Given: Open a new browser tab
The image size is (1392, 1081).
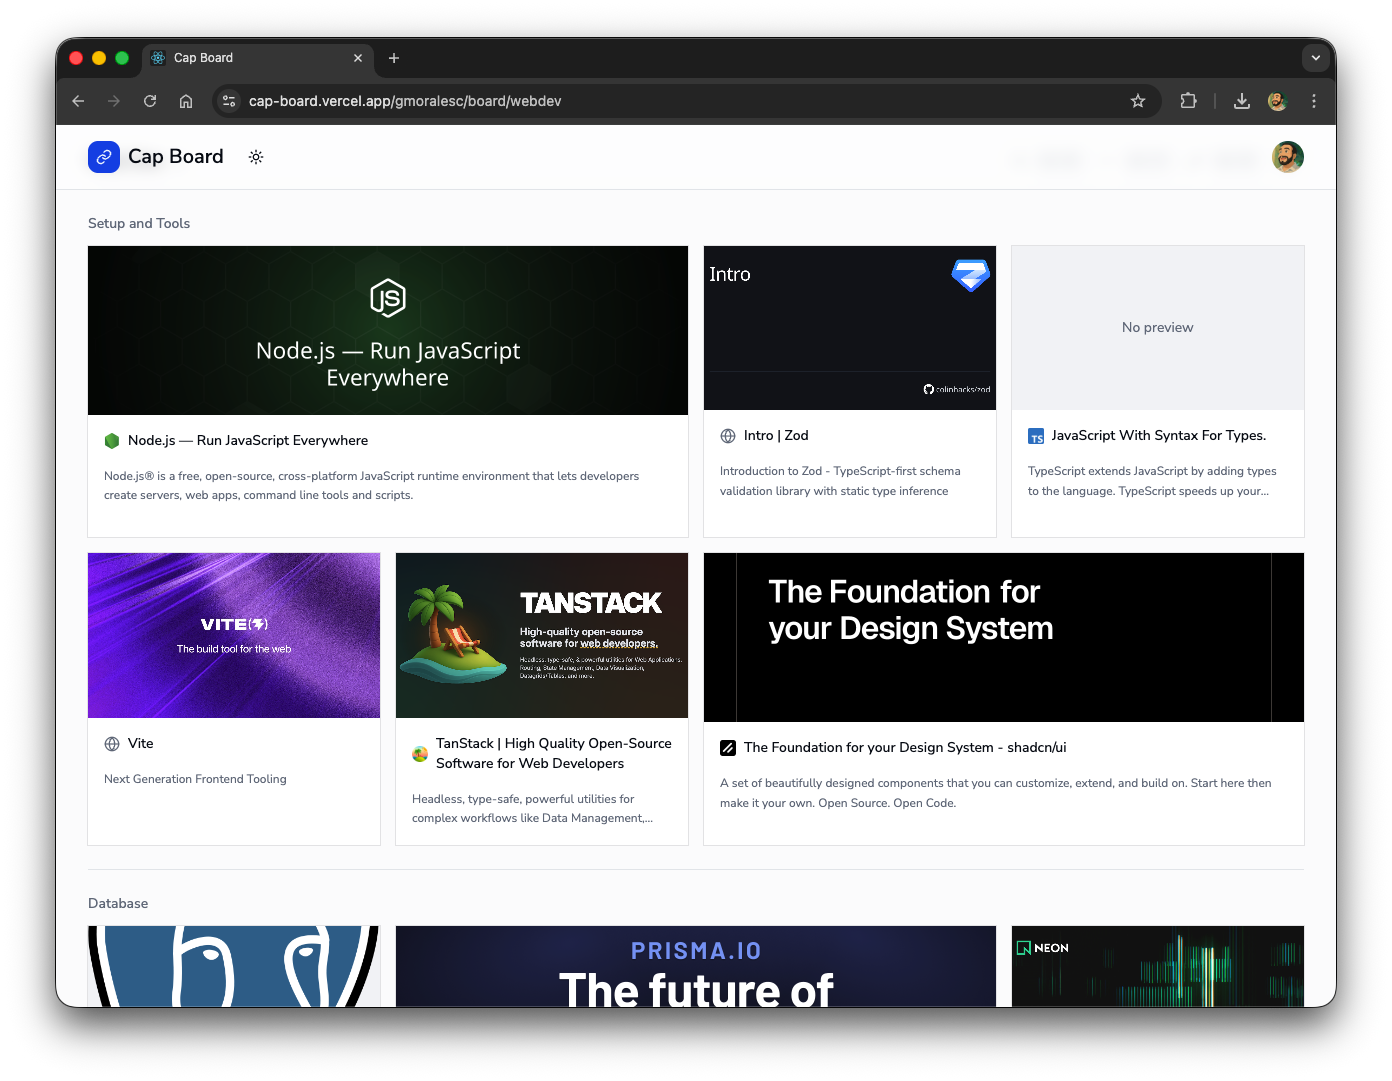Looking at the screenshot, I should click(394, 58).
